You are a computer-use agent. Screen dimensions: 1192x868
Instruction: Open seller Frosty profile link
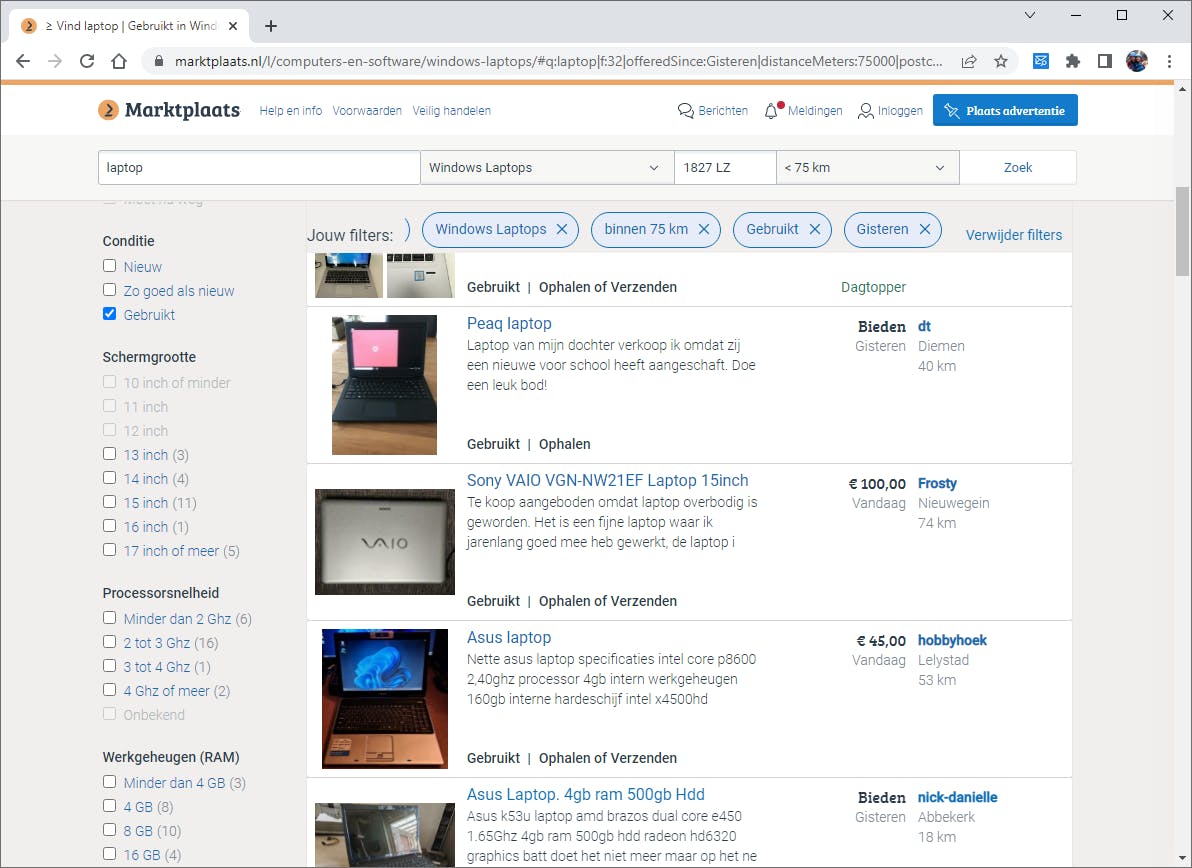(937, 483)
